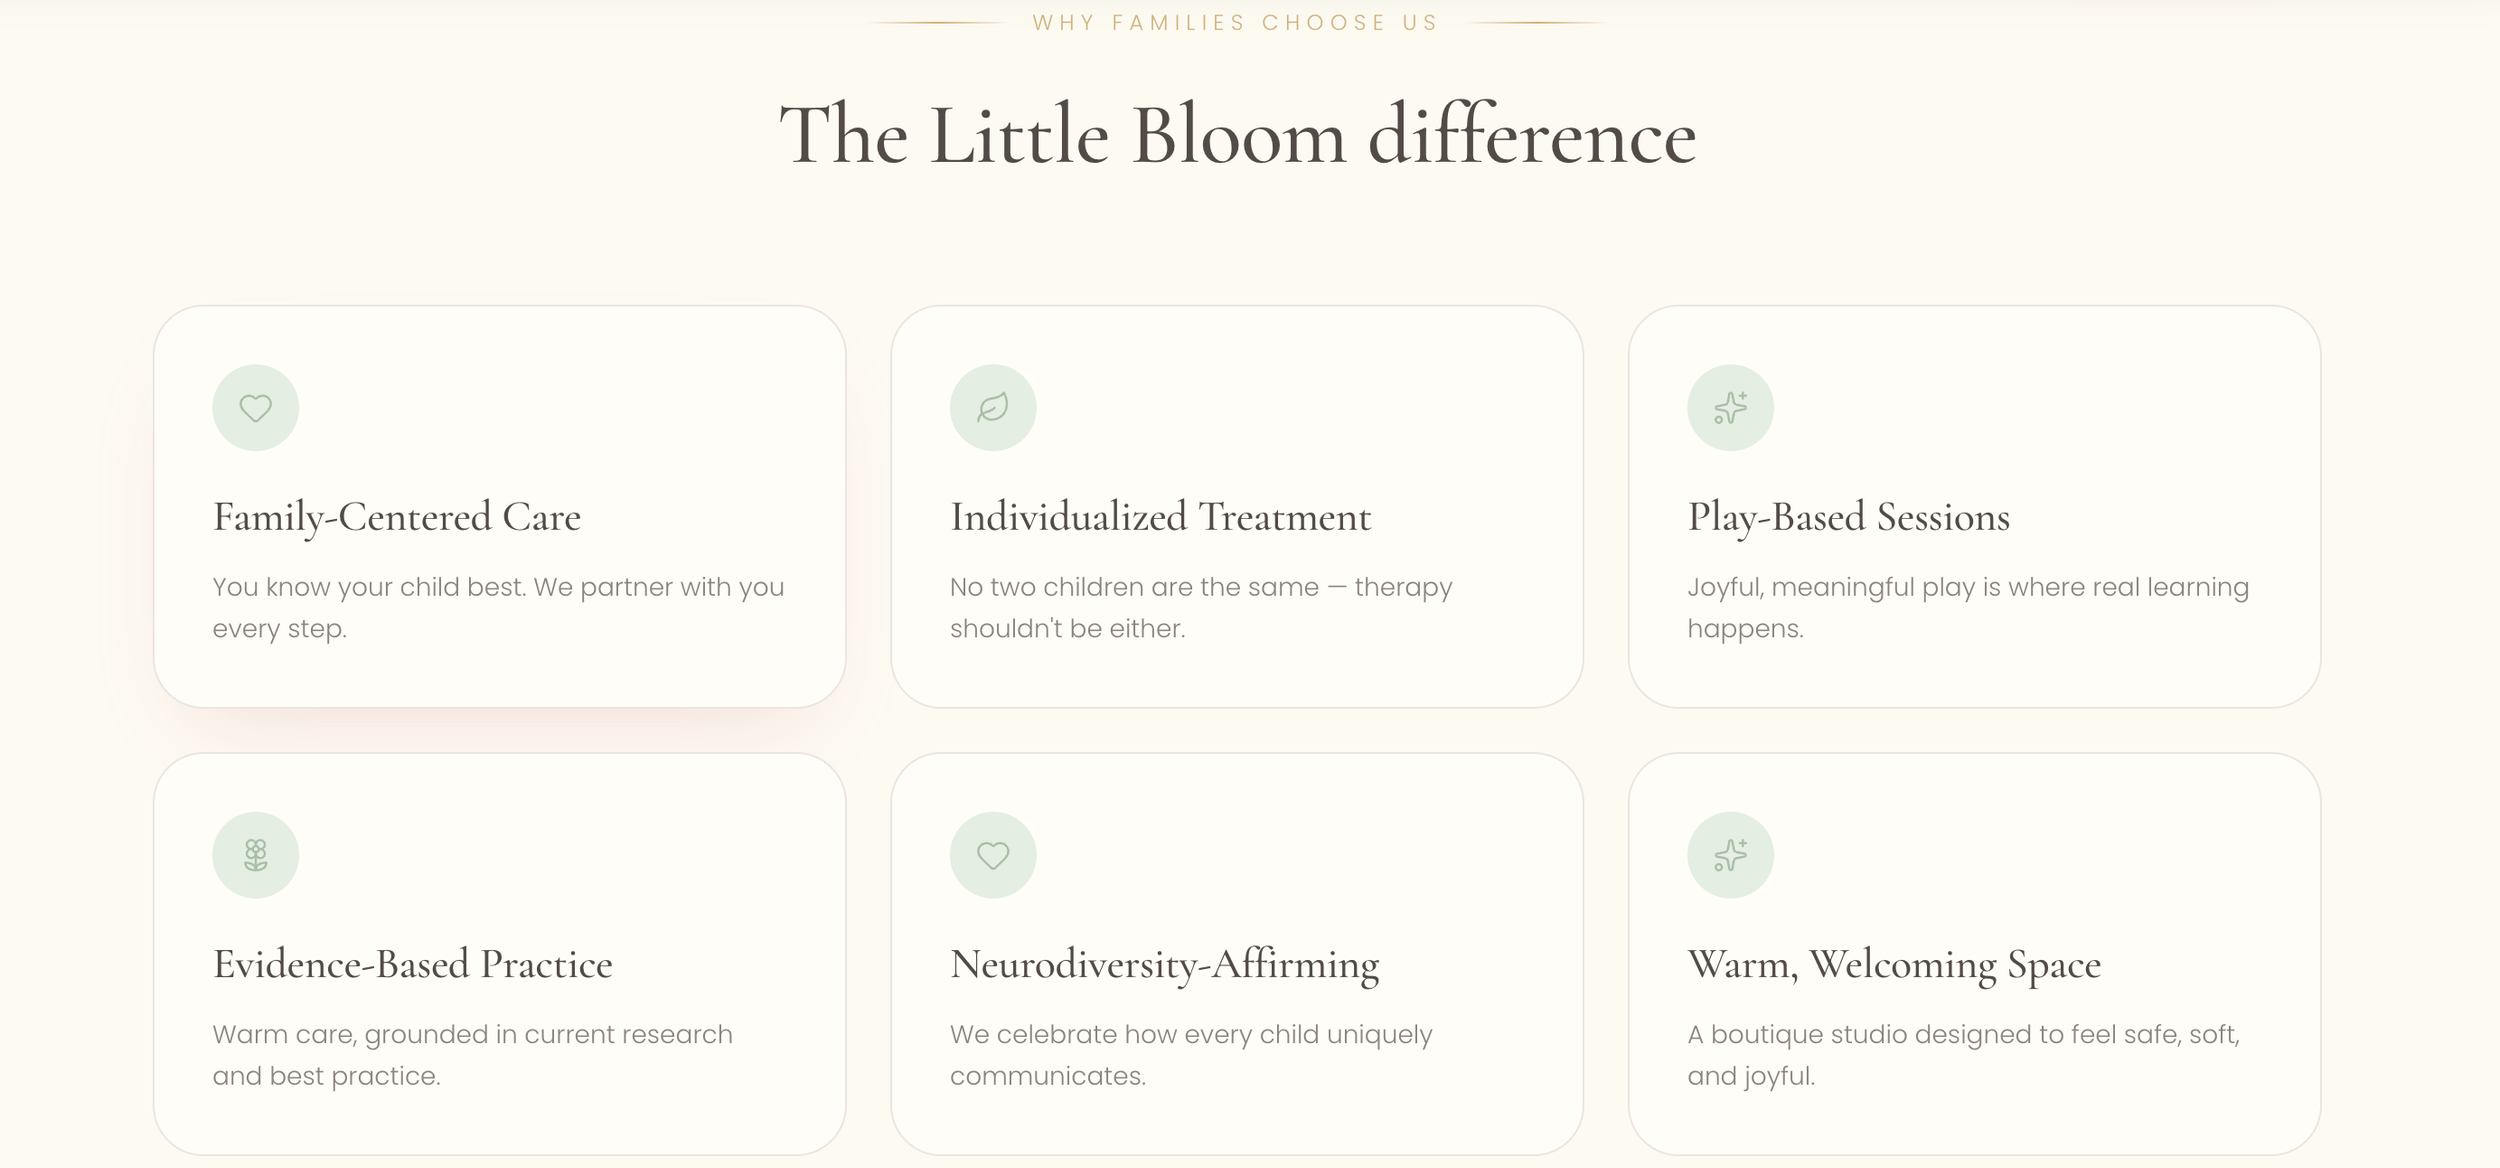Click the 'WHY FAMILIES CHOOSE US' label
The image size is (2500, 1168).
pos(1236,23)
